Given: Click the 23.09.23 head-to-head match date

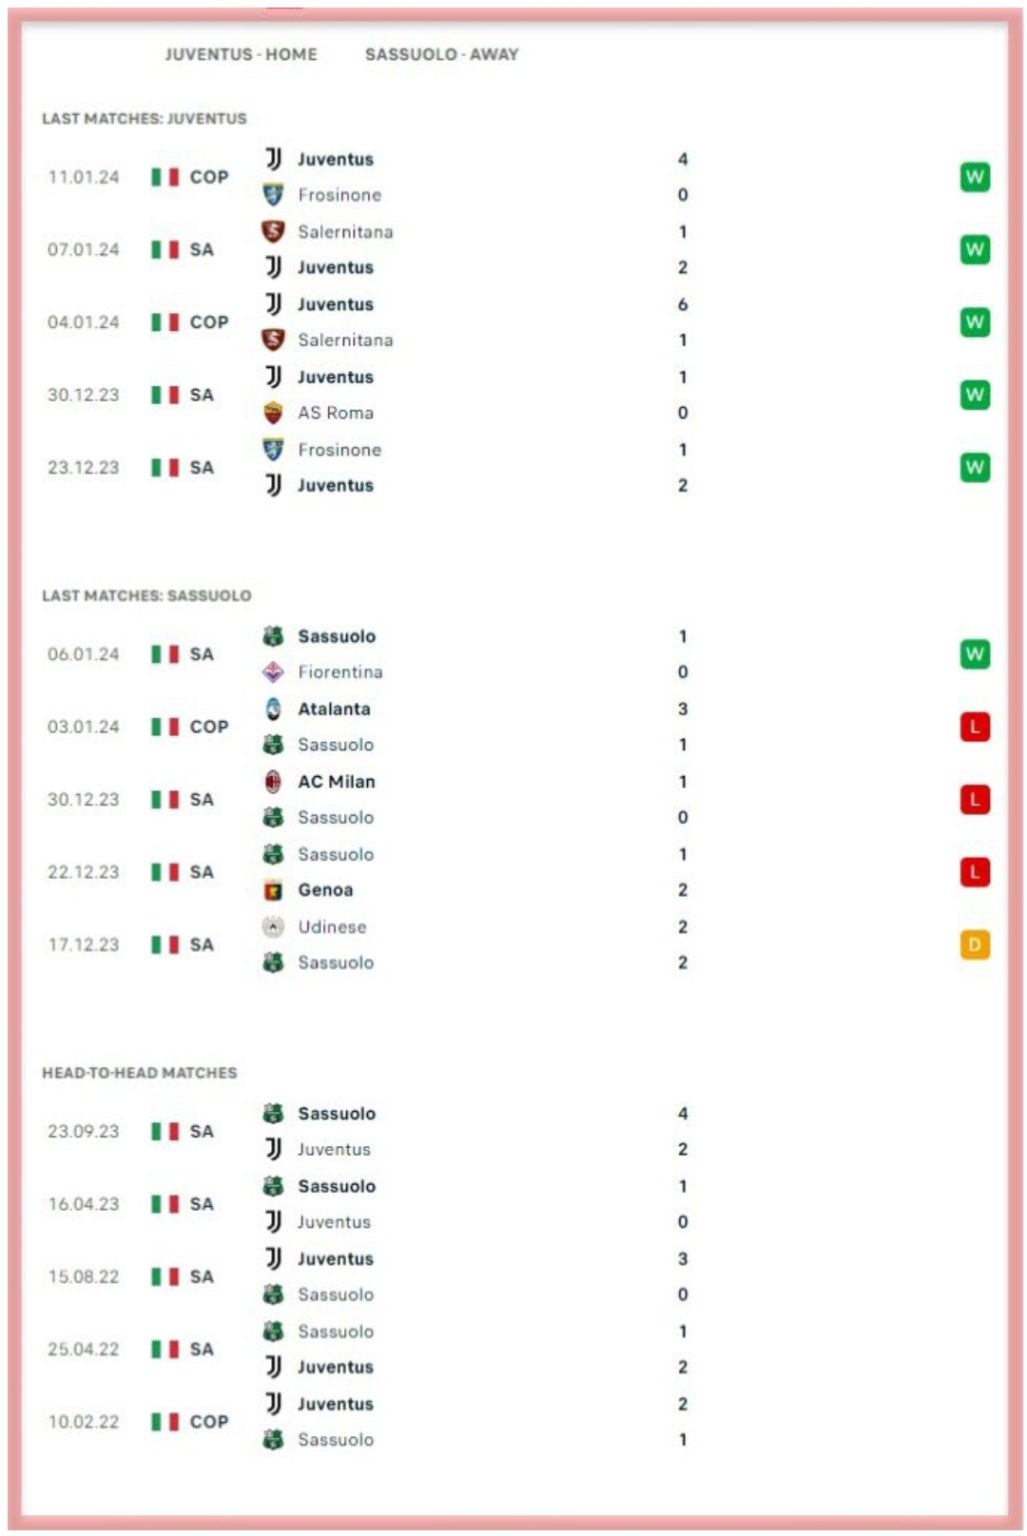Looking at the screenshot, I should point(83,1132).
